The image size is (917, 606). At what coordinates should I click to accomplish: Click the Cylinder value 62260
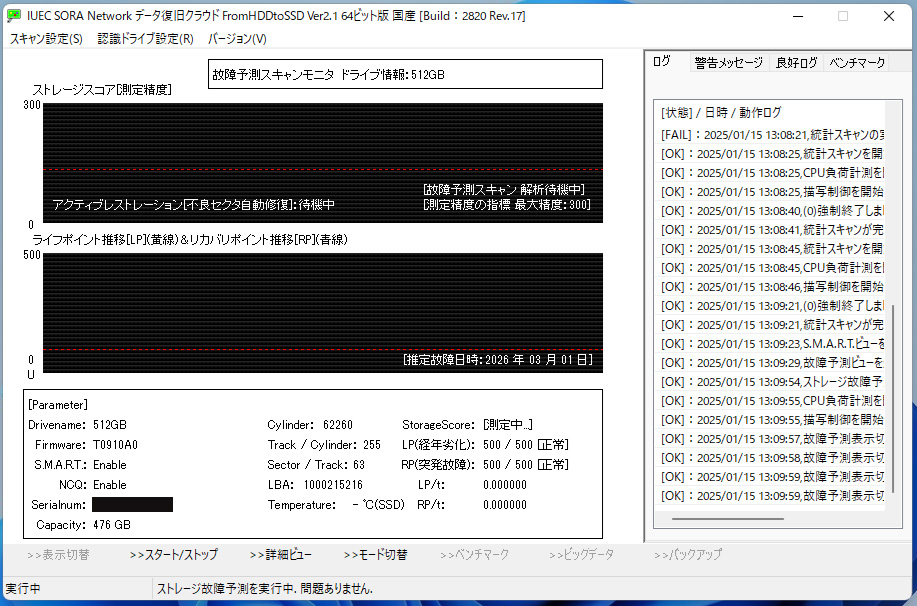tap(338, 425)
